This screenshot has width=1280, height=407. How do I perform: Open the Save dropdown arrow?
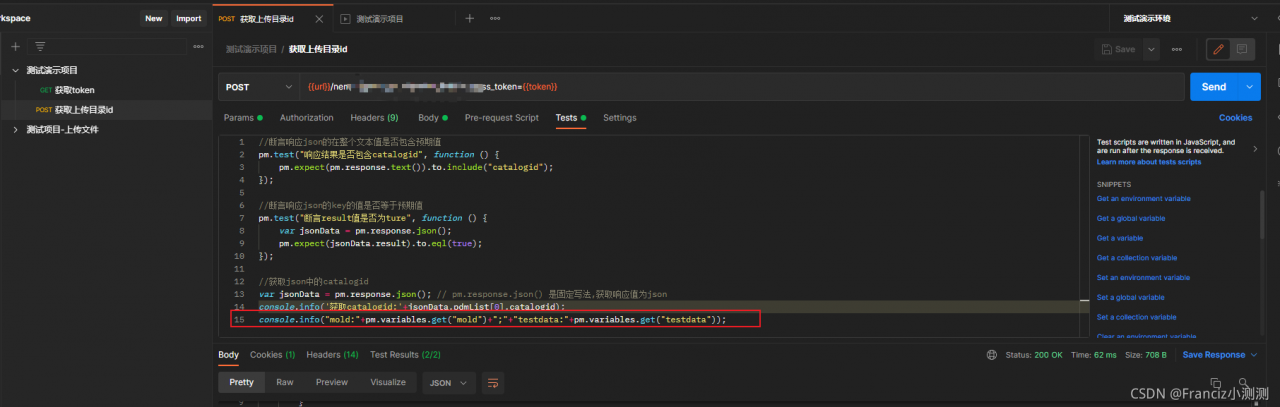point(1151,49)
